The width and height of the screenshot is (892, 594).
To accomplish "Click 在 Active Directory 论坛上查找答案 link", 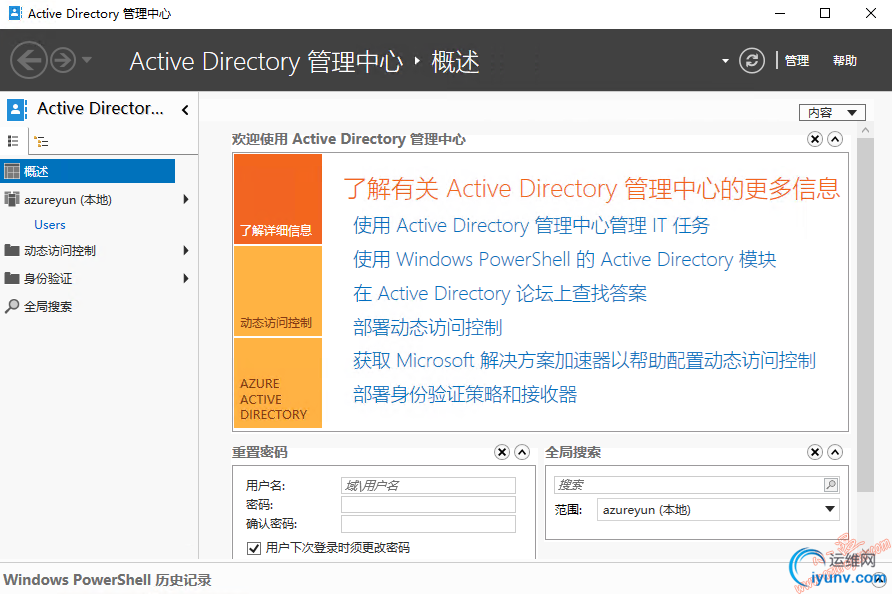I will [500, 293].
